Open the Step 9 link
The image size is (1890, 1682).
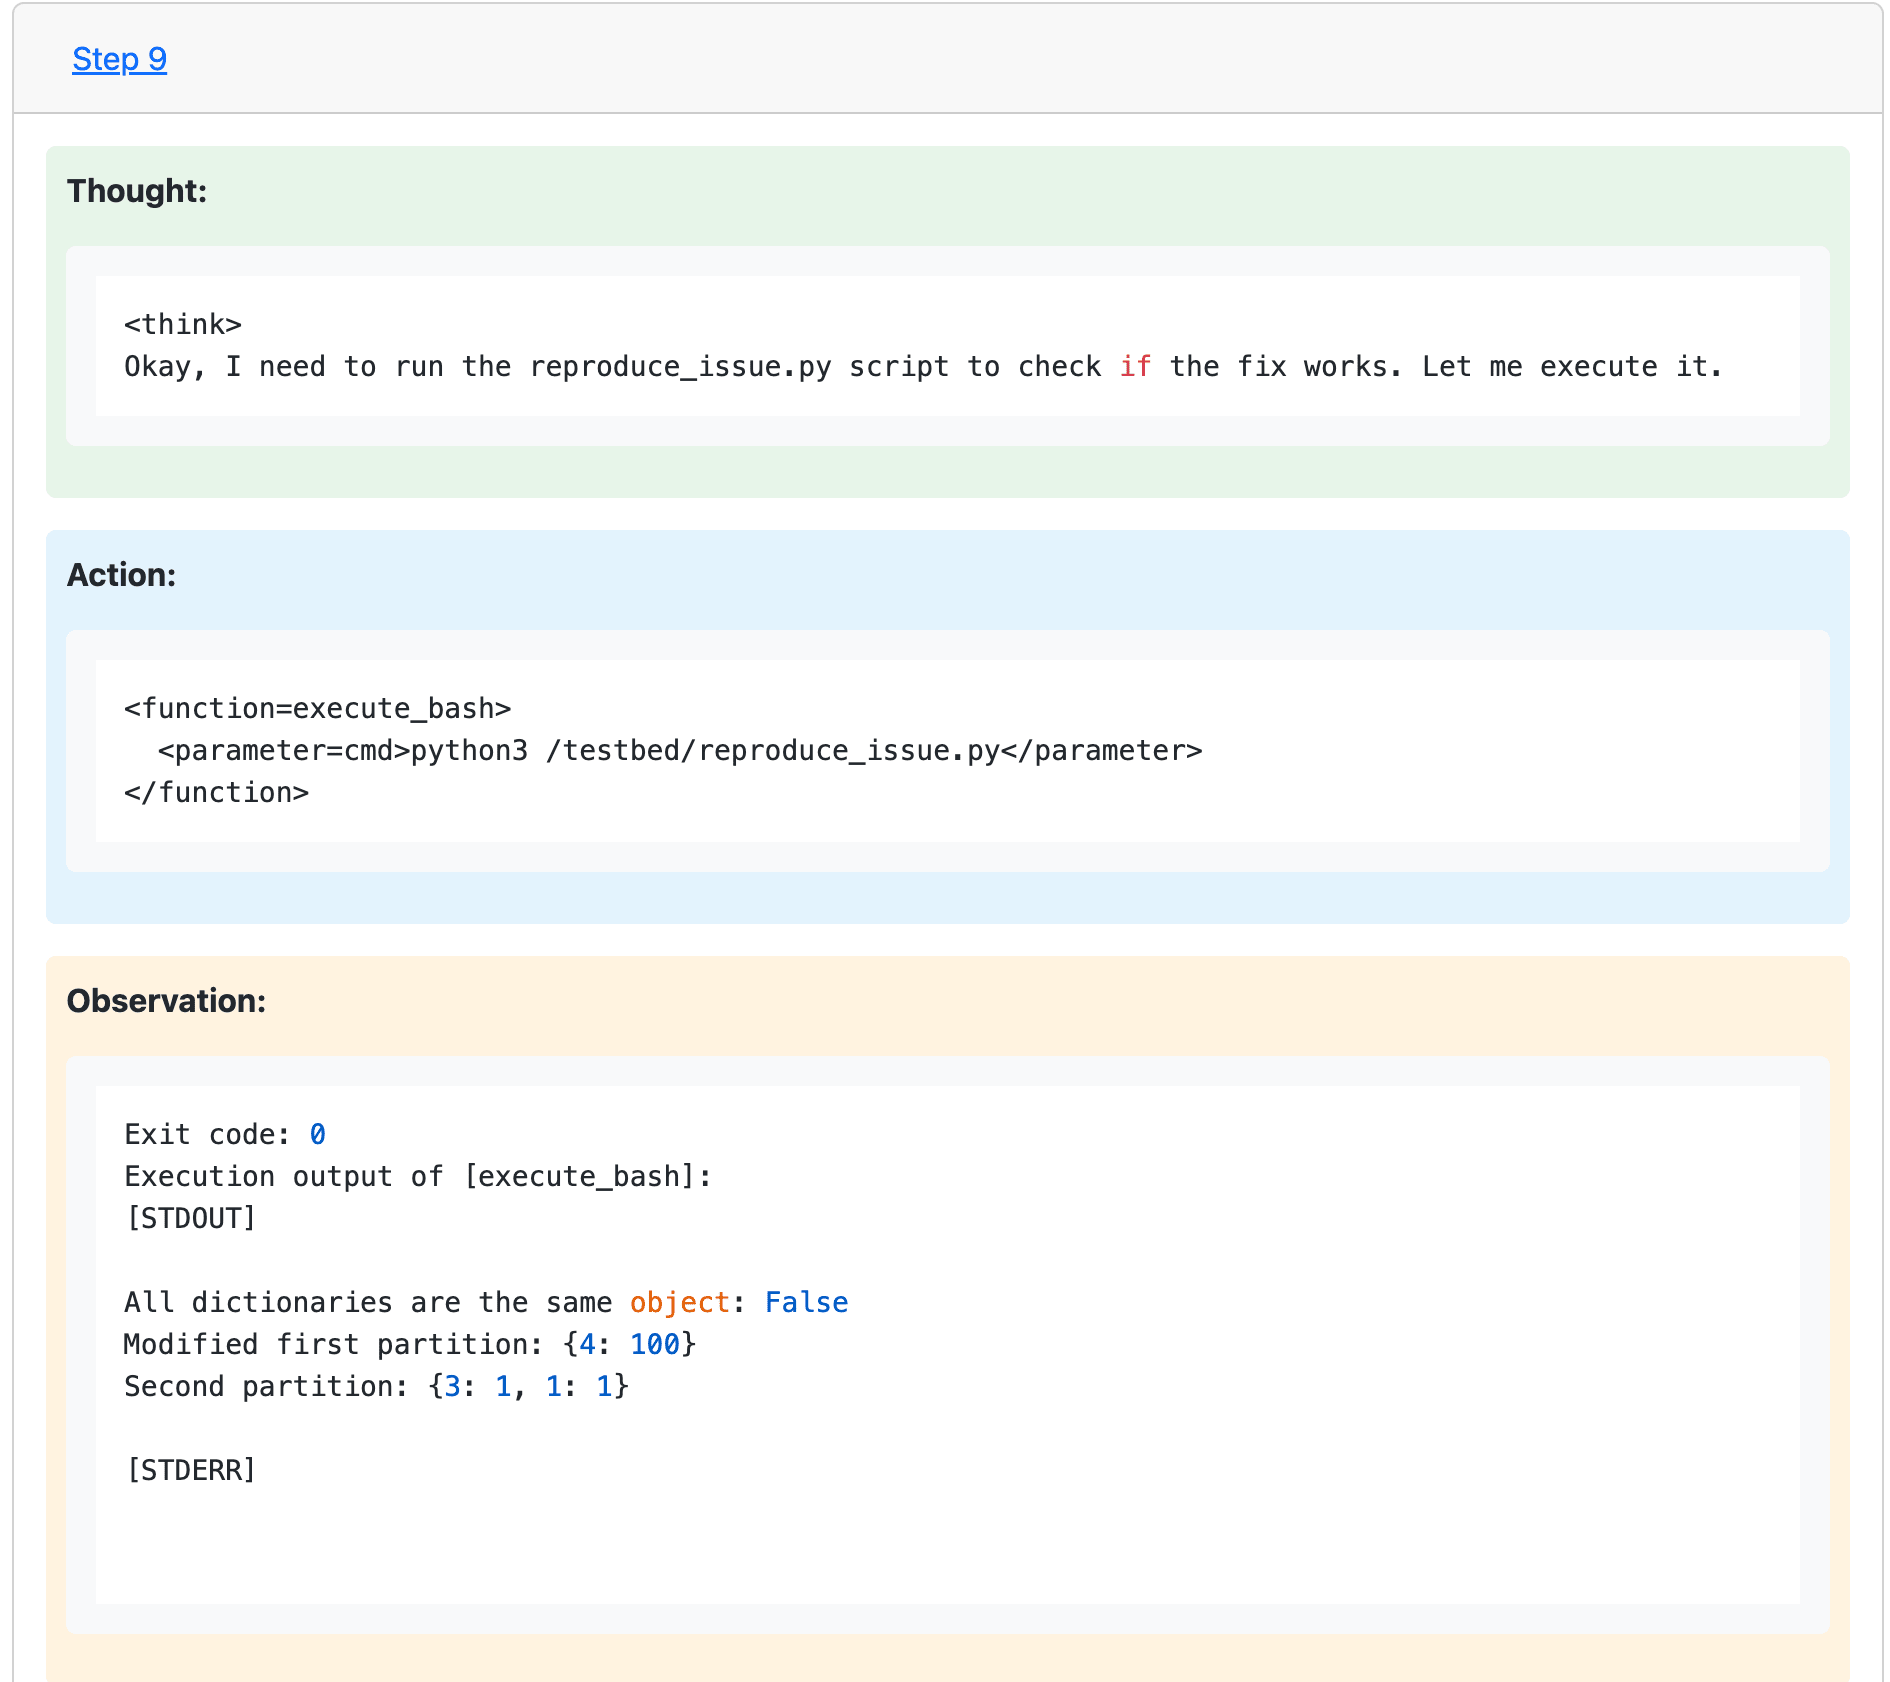click(119, 59)
